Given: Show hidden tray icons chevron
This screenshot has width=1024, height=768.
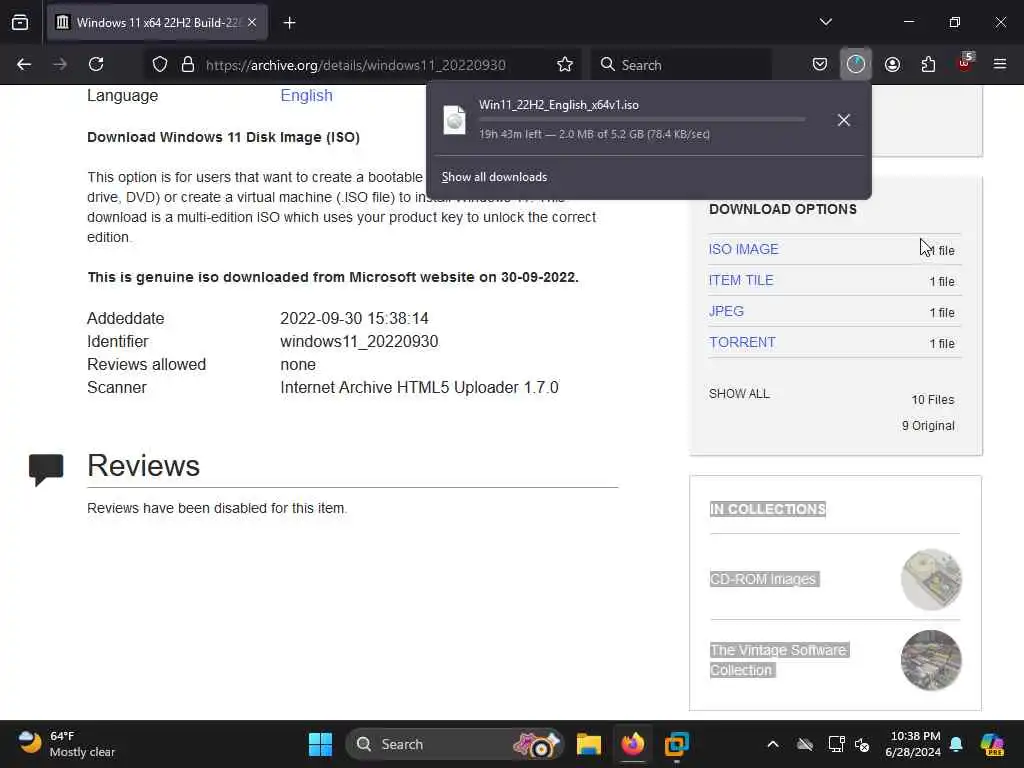Looking at the screenshot, I should pyautogui.click(x=773, y=744).
